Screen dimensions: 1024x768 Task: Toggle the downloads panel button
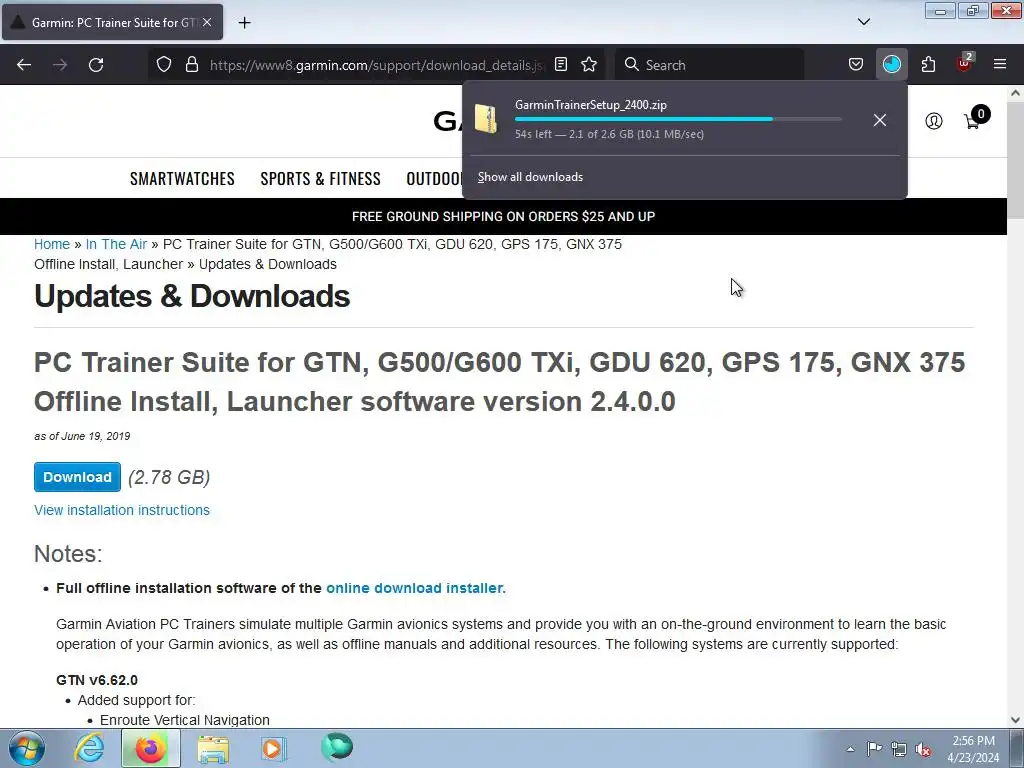pos(891,65)
